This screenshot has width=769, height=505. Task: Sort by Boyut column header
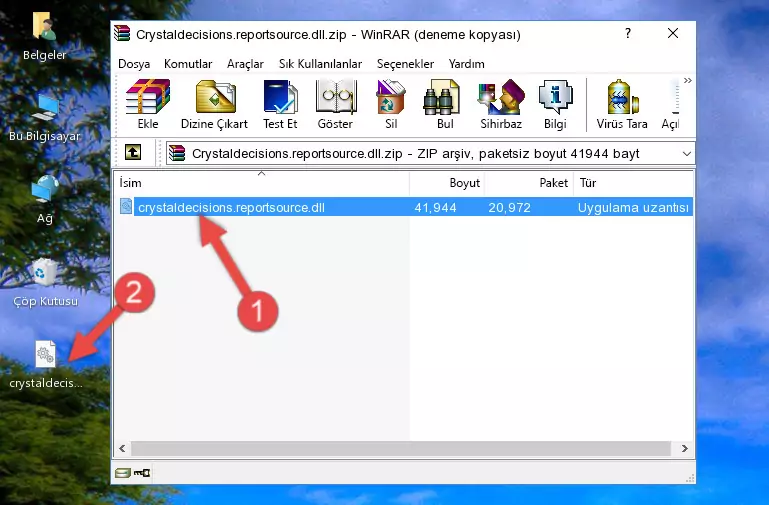point(447,182)
